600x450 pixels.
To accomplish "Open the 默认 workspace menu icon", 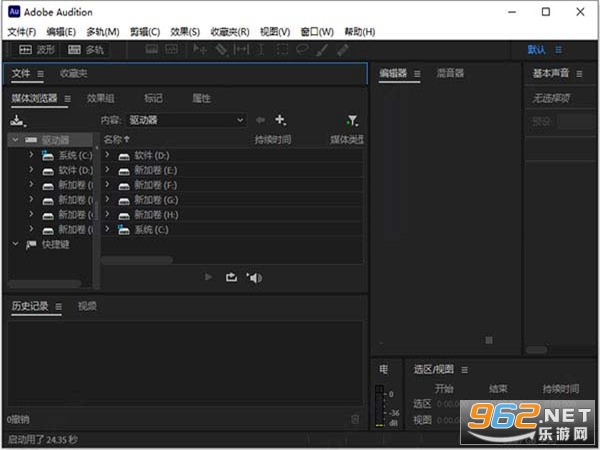I will pyautogui.click(x=558, y=50).
